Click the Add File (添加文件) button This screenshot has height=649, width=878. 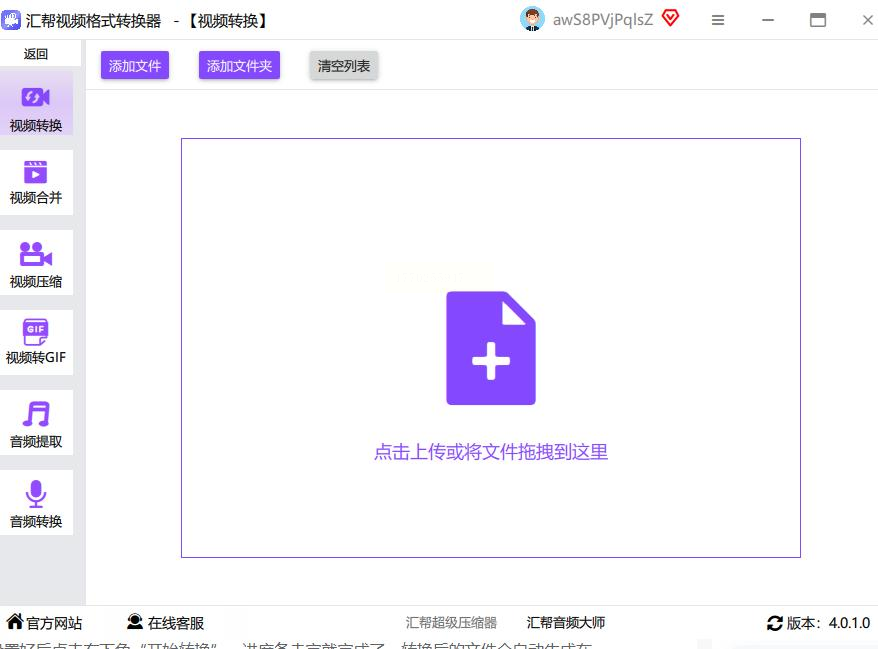pyautogui.click(x=135, y=66)
